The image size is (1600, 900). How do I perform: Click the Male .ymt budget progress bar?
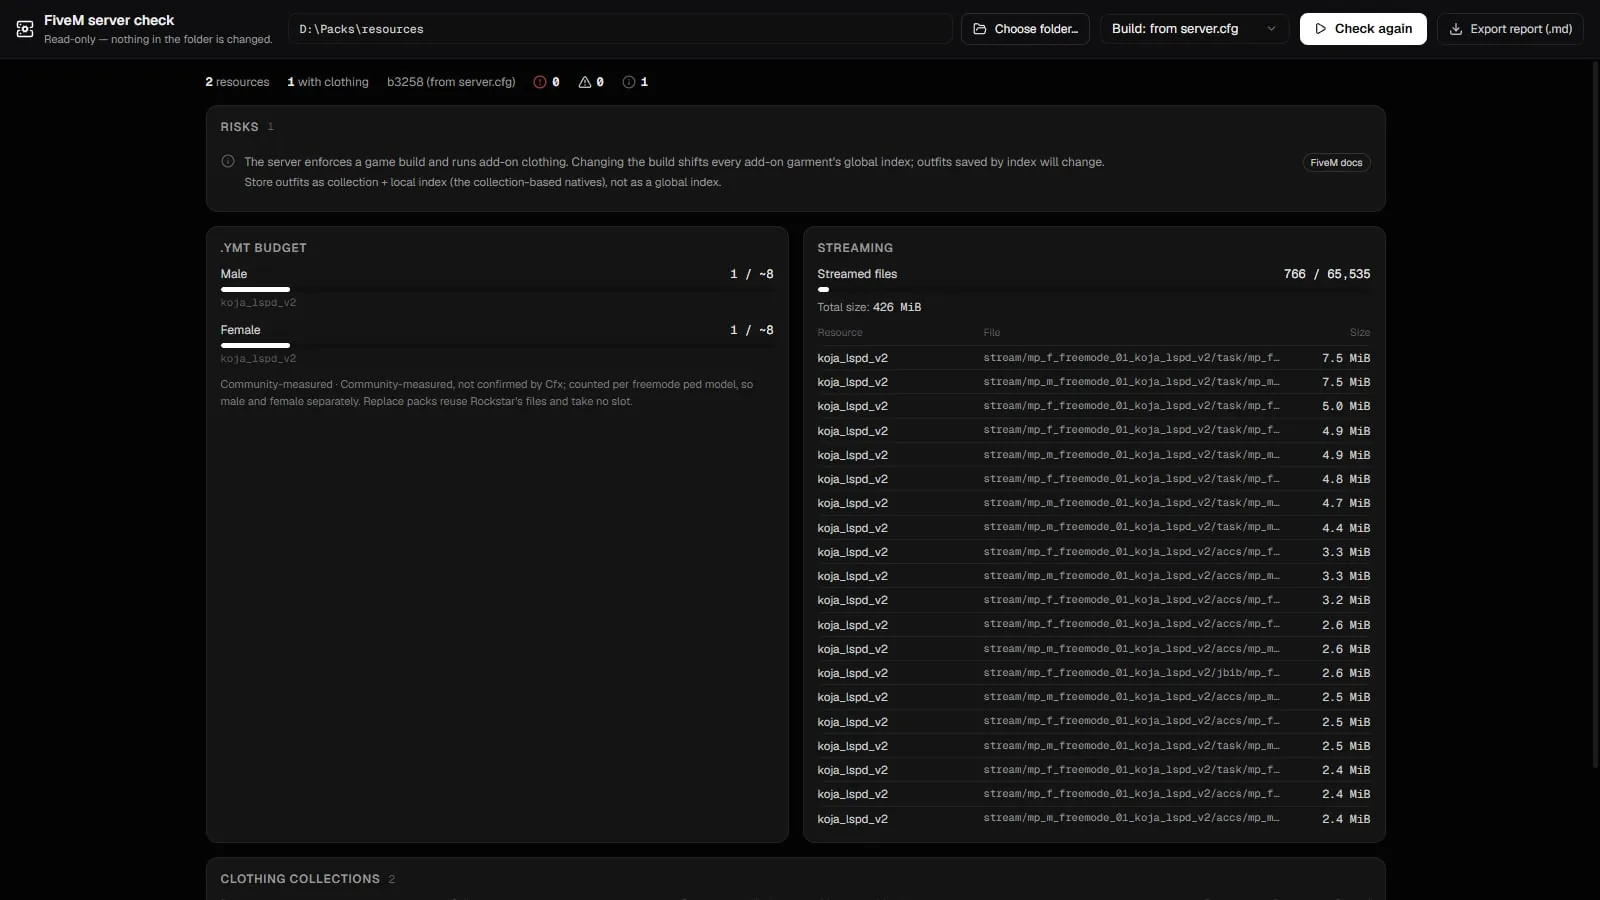[497, 289]
